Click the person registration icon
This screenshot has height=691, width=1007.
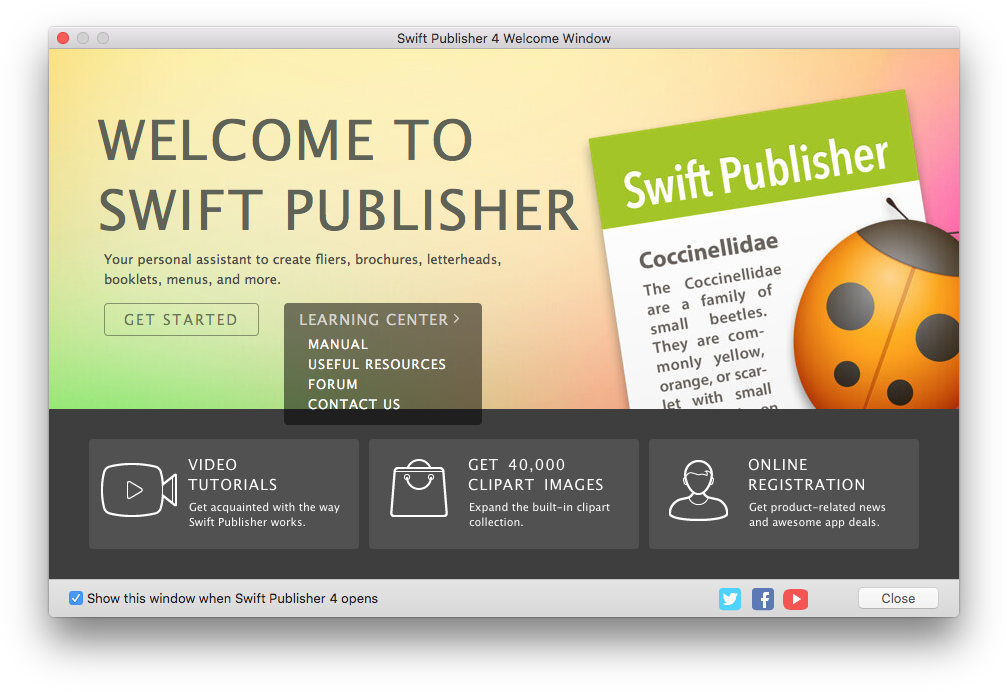pos(698,490)
